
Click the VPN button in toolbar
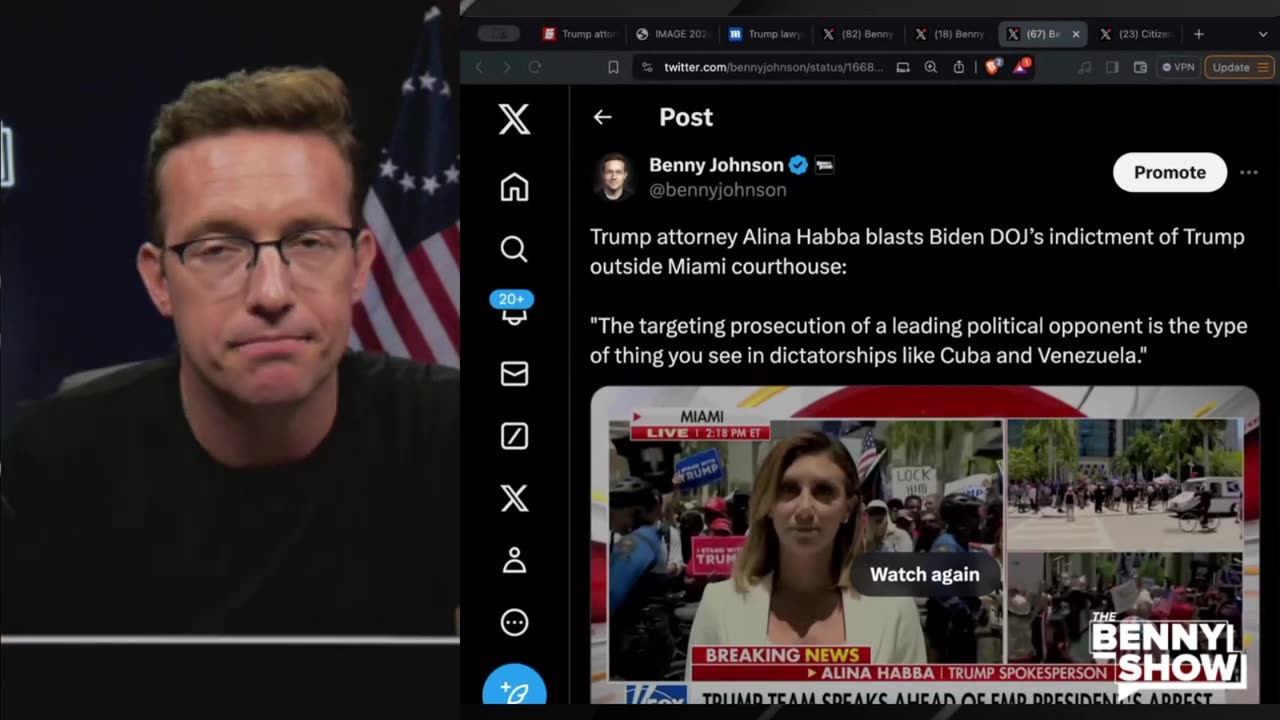coord(1178,67)
